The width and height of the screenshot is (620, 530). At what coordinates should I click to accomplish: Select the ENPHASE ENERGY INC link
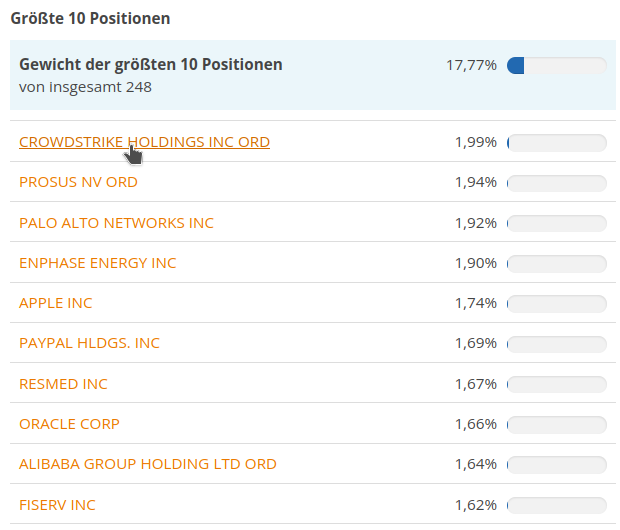pyautogui.click(x=97, y=263)
